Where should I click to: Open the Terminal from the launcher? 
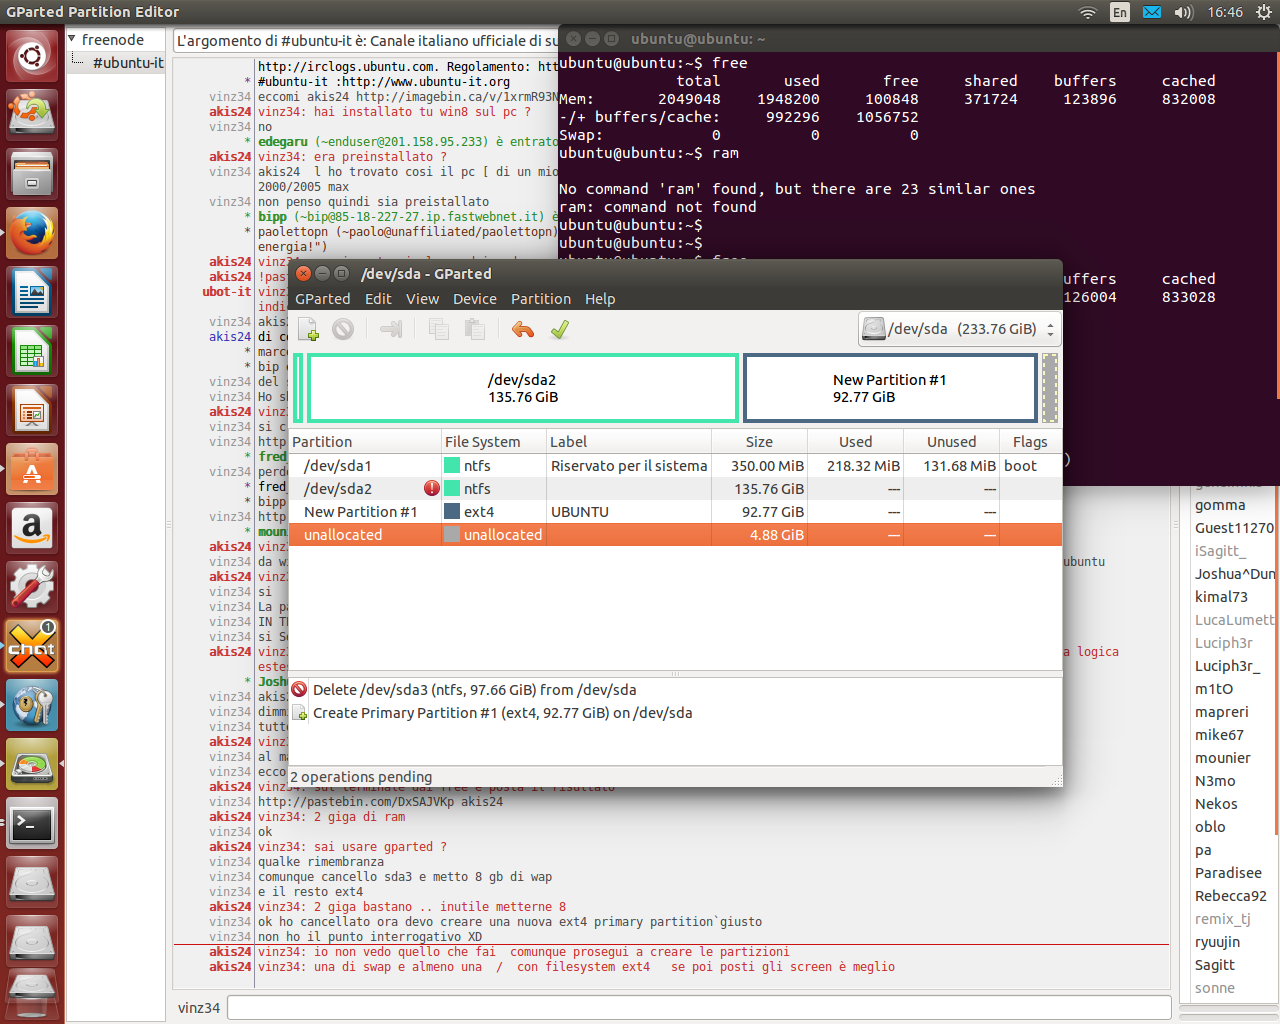tap(32, 824)
